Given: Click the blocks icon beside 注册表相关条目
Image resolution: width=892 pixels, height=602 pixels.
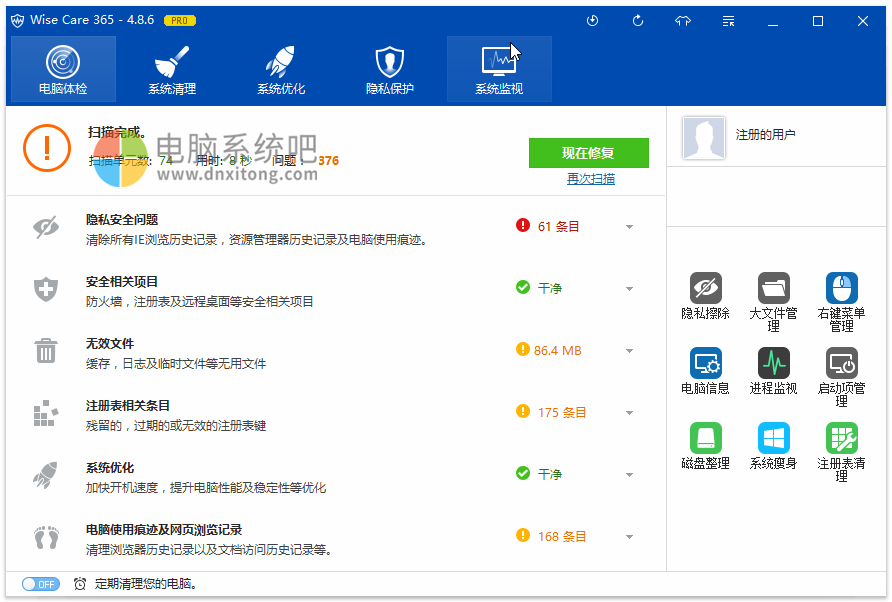Looking at the screenshot, I should point(46,413).
